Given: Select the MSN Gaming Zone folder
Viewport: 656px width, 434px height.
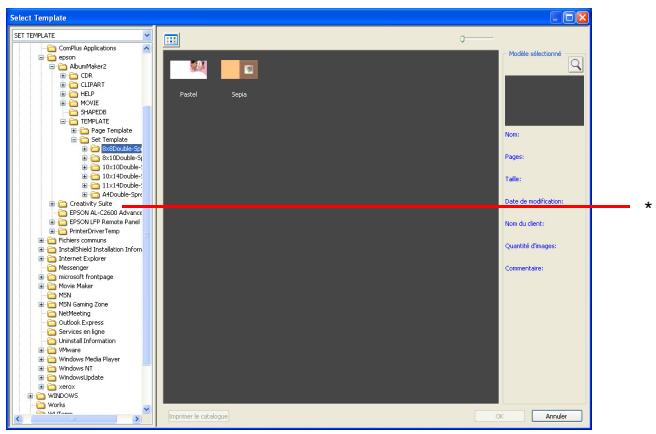Looking at the screenshot, I should tap(83, 304).
